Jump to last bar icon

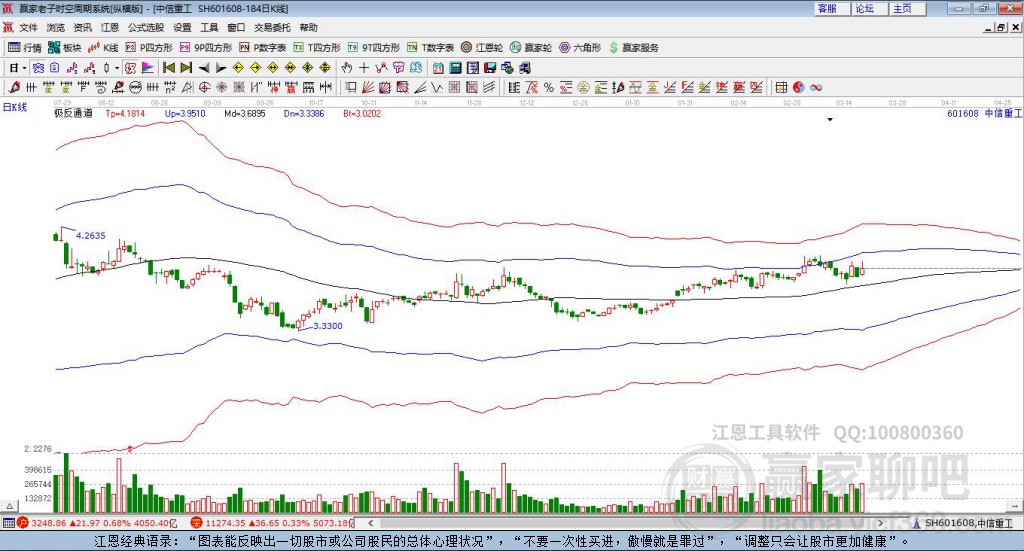[x=186, y=68]
